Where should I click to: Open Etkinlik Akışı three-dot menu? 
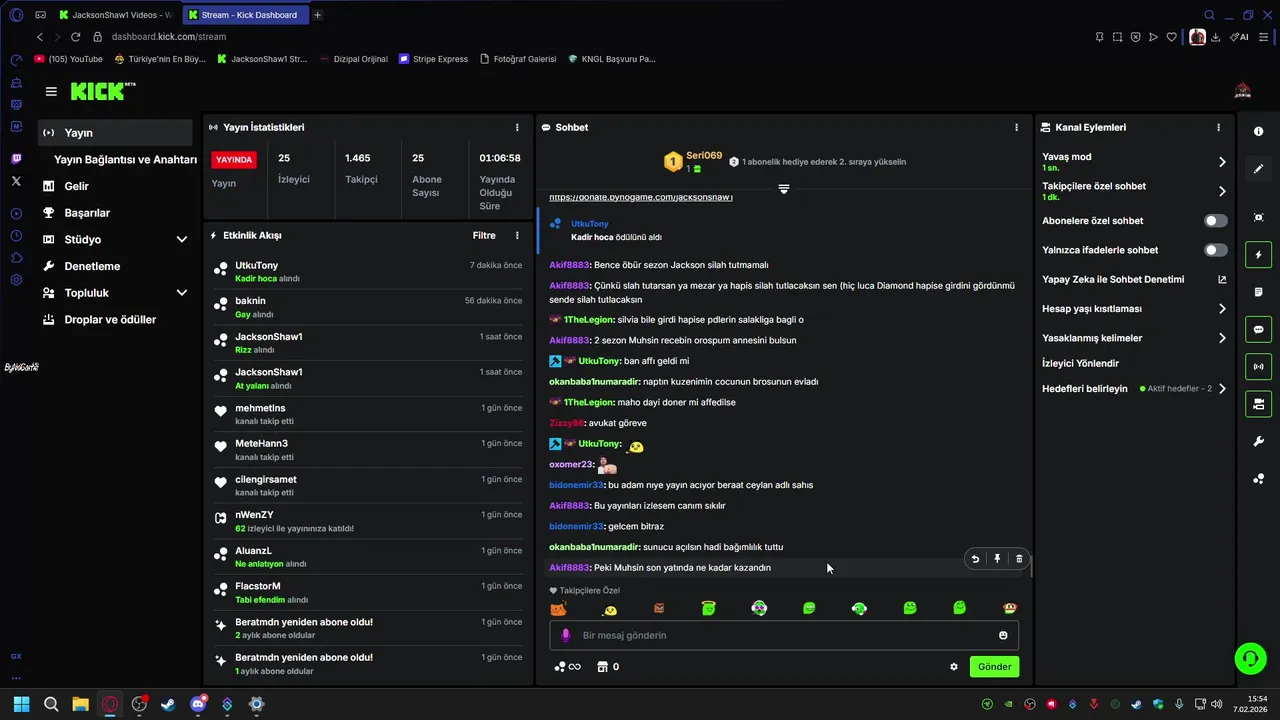pyautogui.click(x=517, y=235)
